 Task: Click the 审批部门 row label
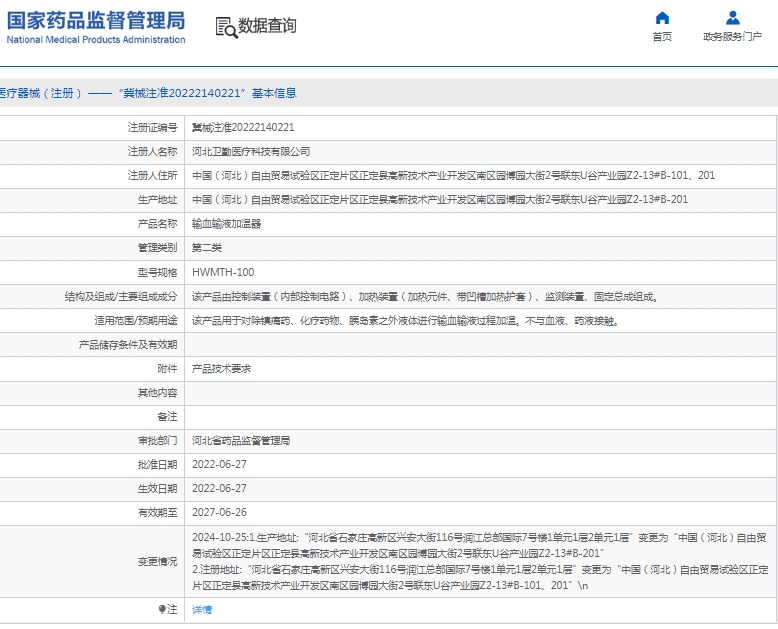pos(157,440)
